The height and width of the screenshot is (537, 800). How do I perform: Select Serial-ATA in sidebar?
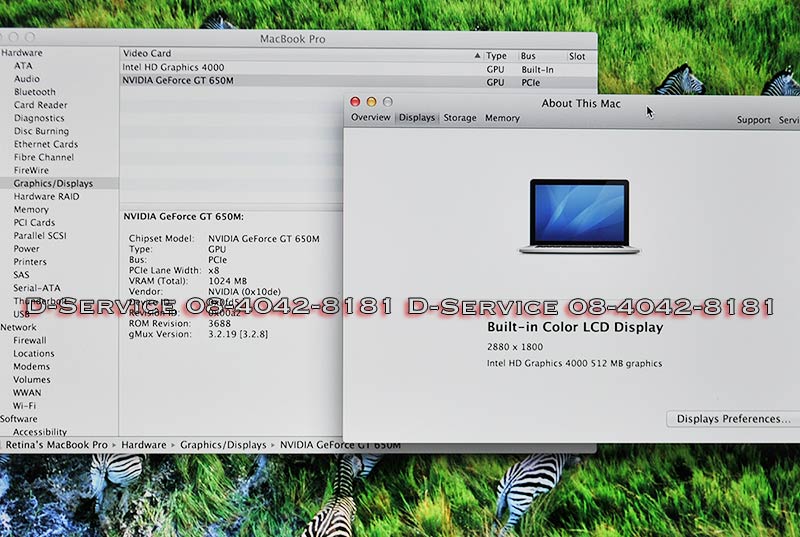click(37, 288)
